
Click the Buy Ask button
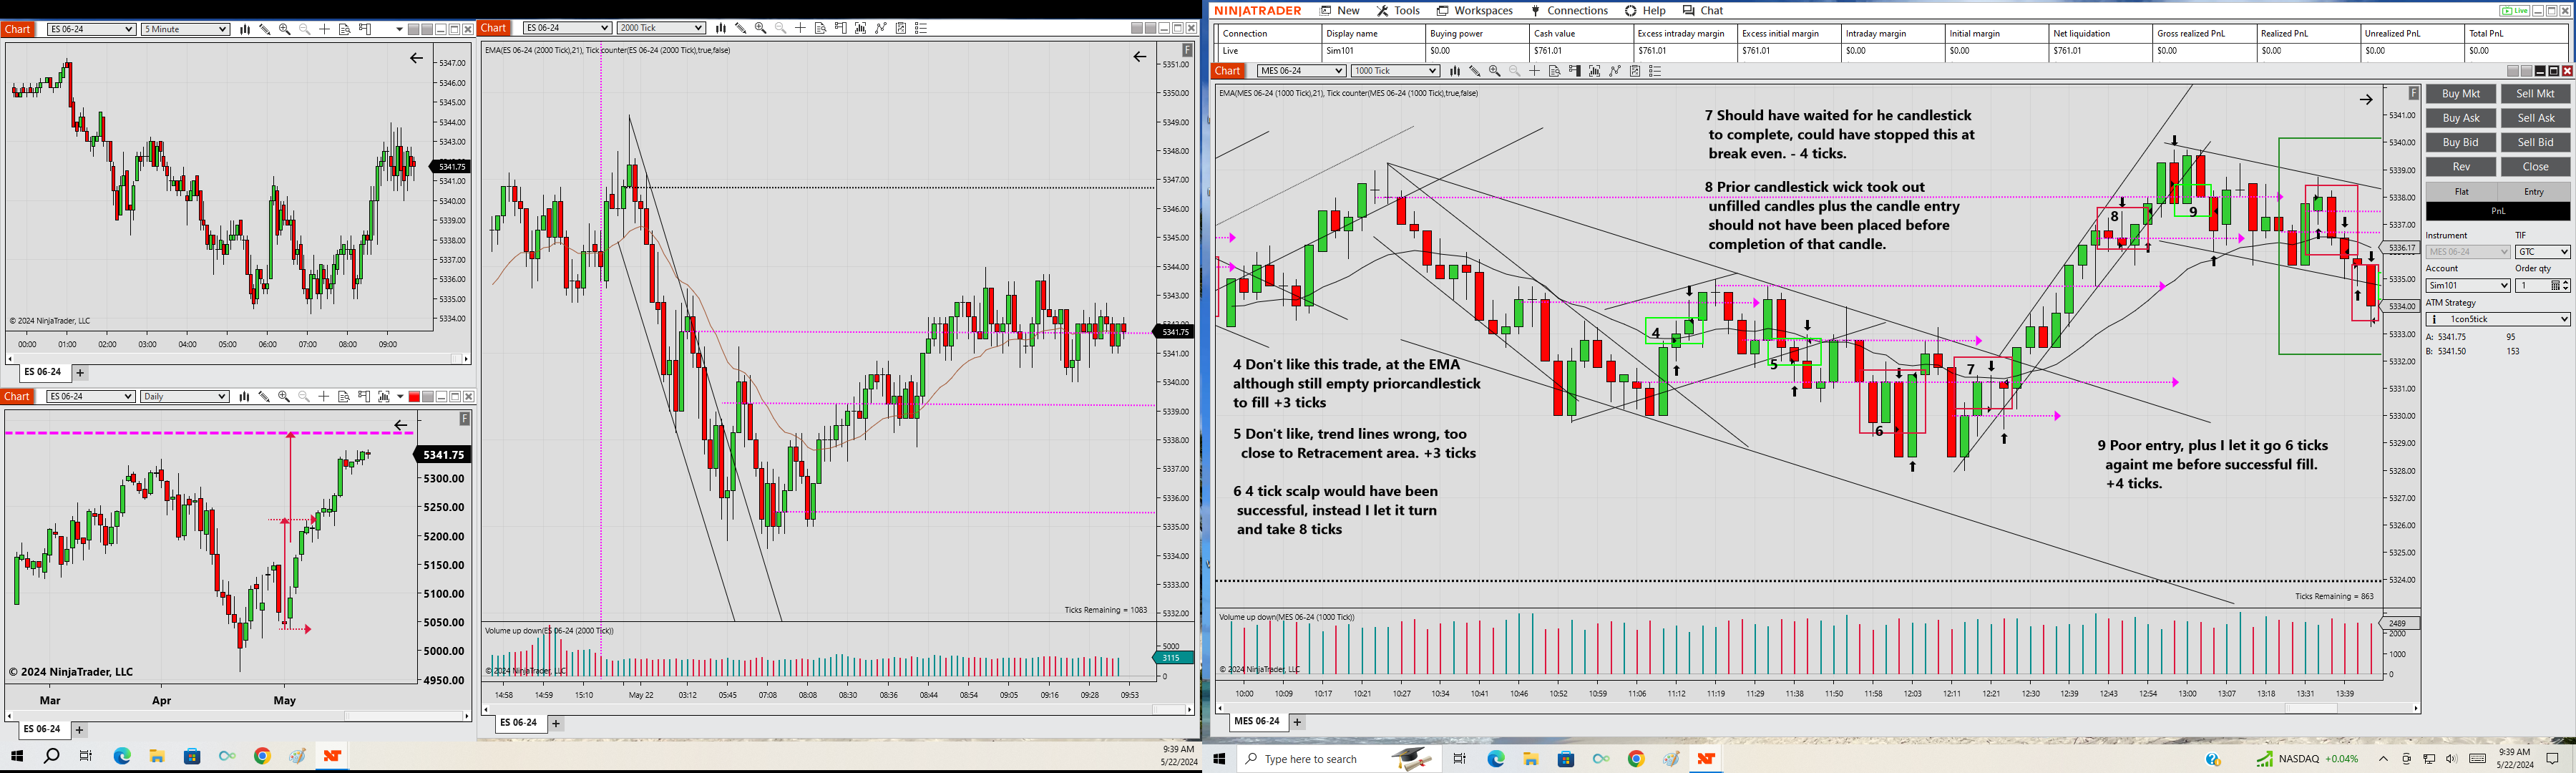point(2461,118)
